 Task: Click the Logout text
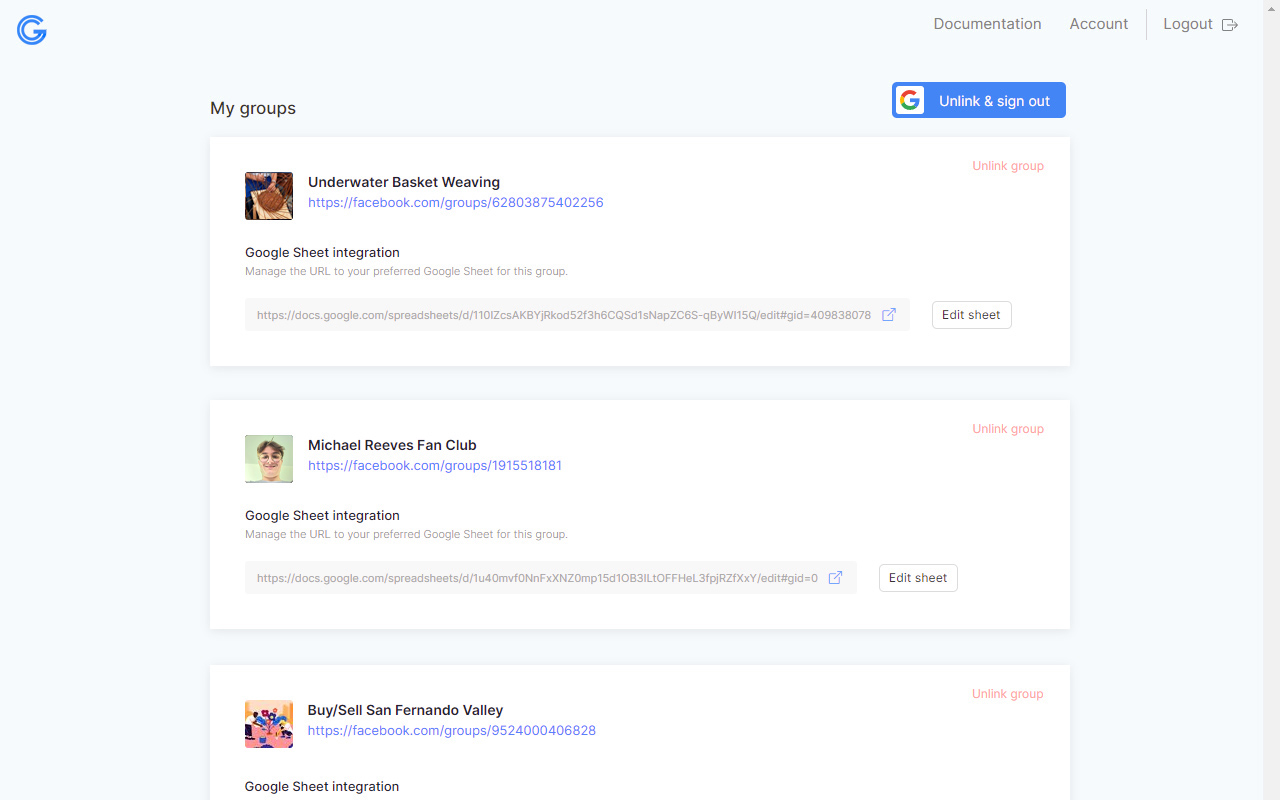click(x=1188, y=24)
